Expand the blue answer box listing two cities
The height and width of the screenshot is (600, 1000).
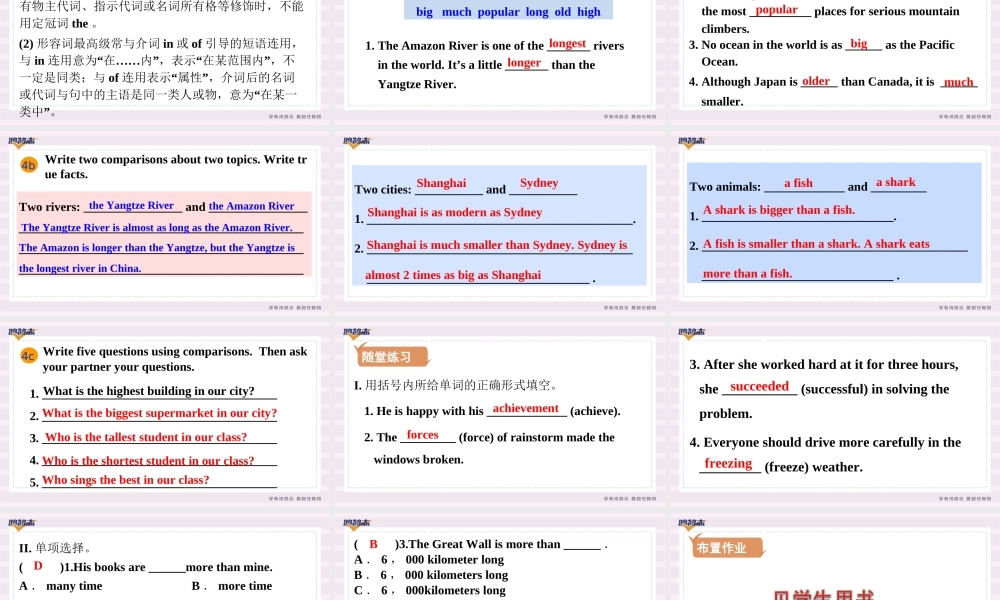499,228
